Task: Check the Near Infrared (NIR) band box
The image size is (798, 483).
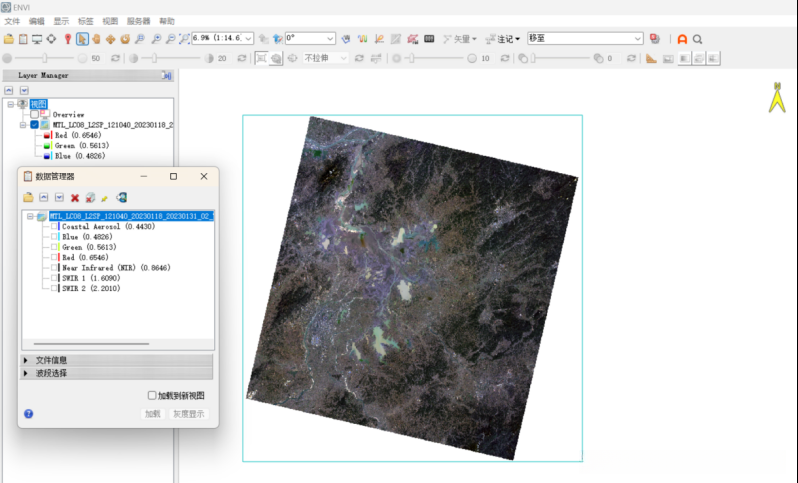Action: 55,267
